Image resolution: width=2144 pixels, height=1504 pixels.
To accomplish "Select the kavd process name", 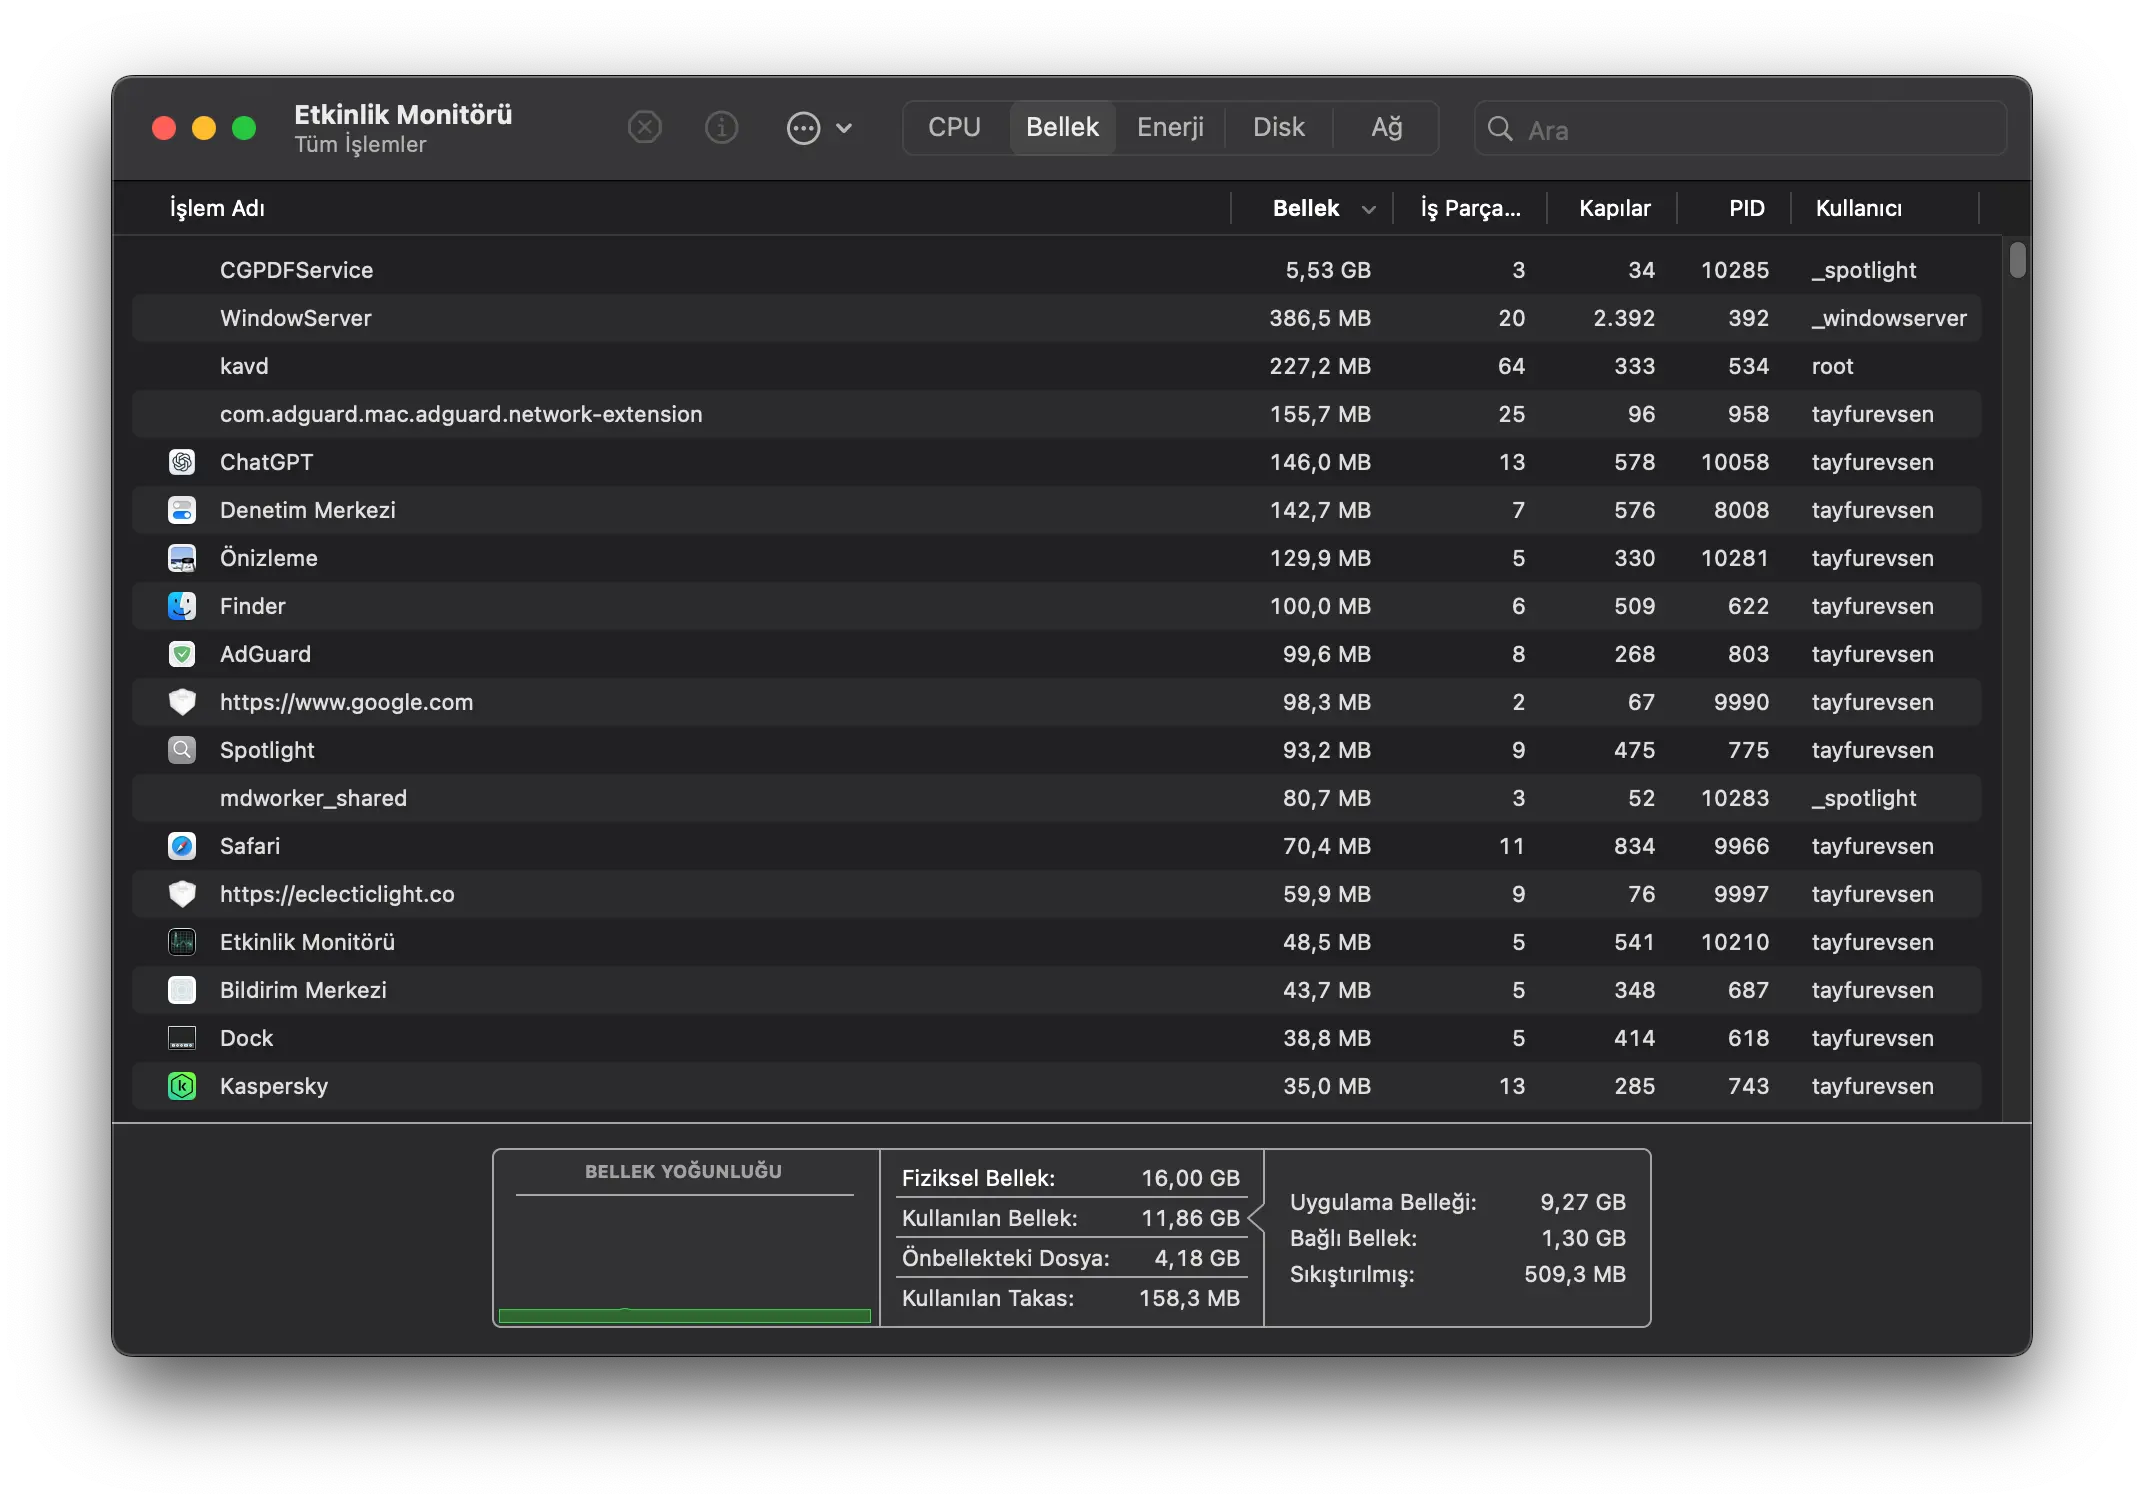I will click(244, 366).
